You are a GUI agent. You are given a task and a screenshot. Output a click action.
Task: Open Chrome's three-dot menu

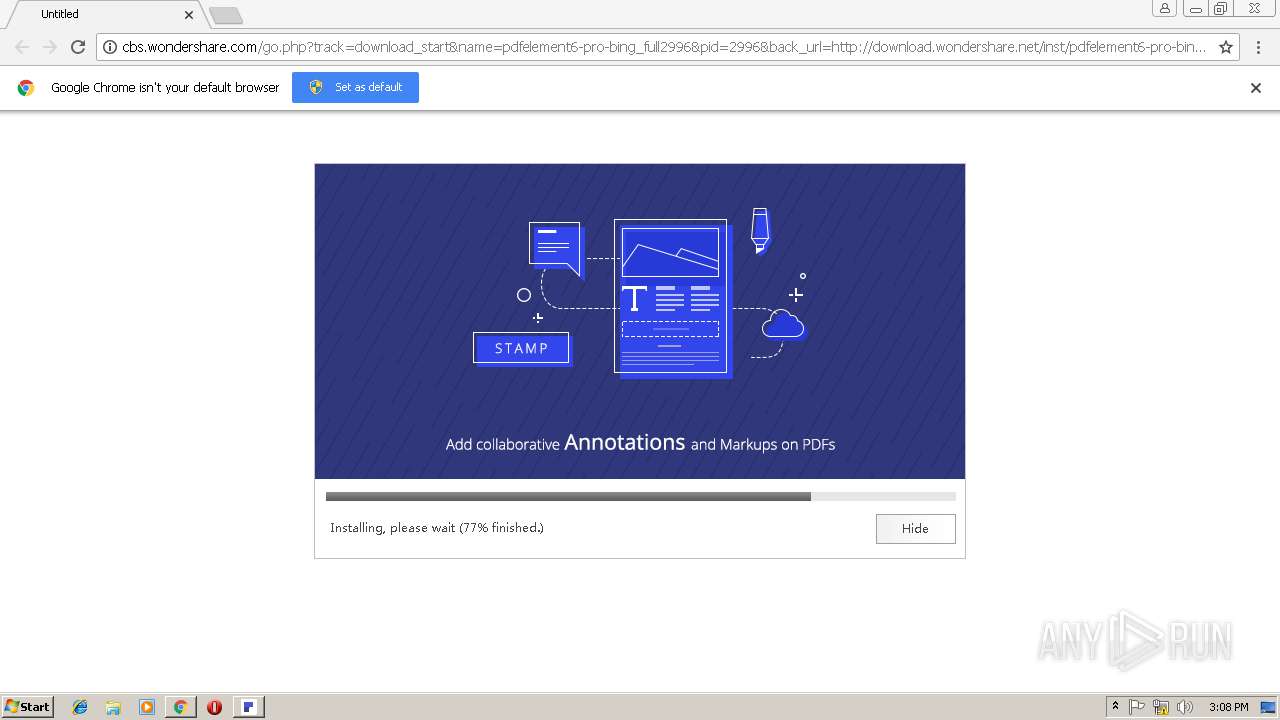tap(1258, 47)
